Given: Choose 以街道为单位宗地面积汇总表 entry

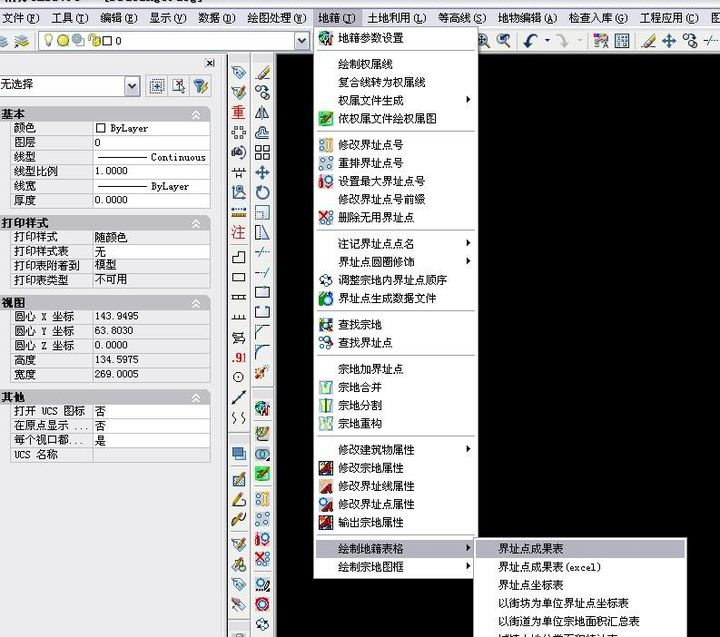Looking at the screenshot, I should click(x=580, y=621).
